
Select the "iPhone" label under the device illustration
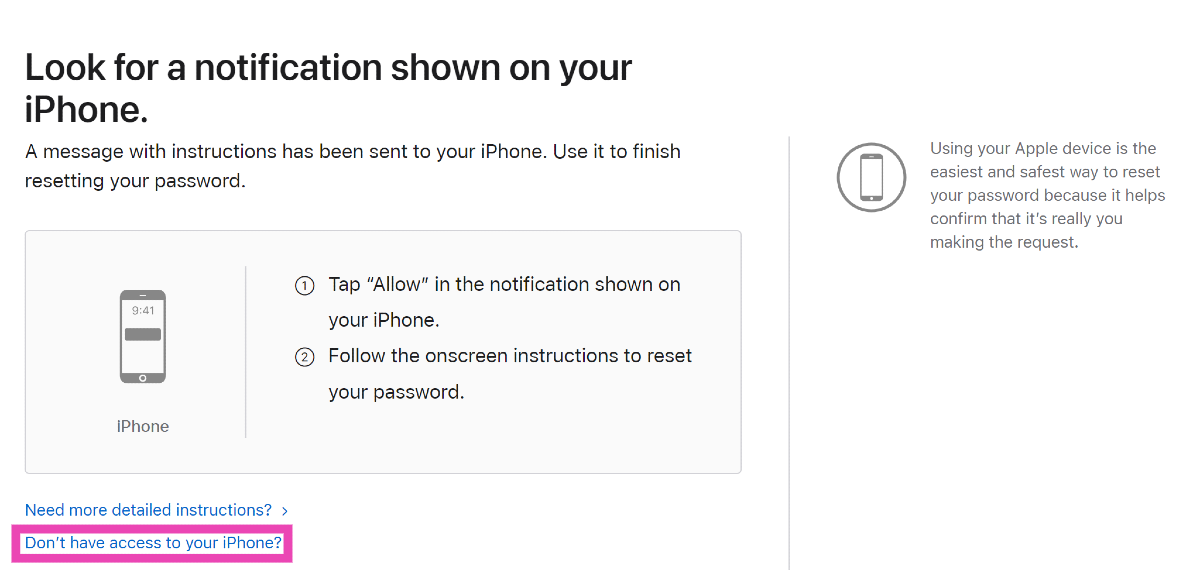pyautogui.click(x=143, y=426)
